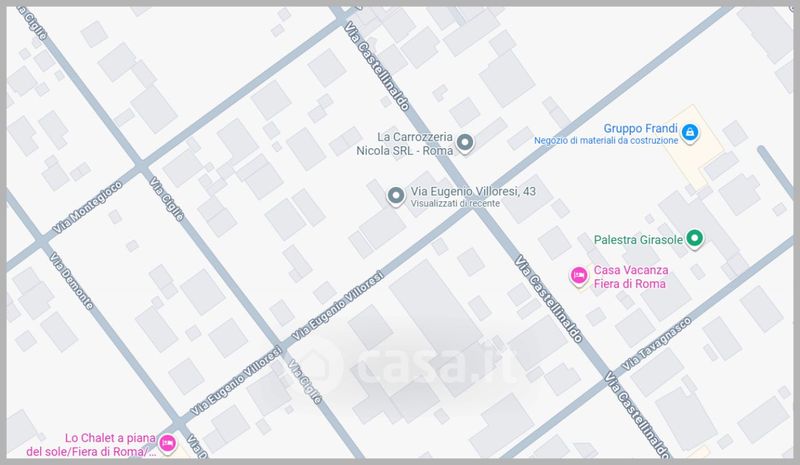This screenshot has width=800, height=465.
Task: Click the Gruppo Frandi place name
Action: click(x=640, y=128)
